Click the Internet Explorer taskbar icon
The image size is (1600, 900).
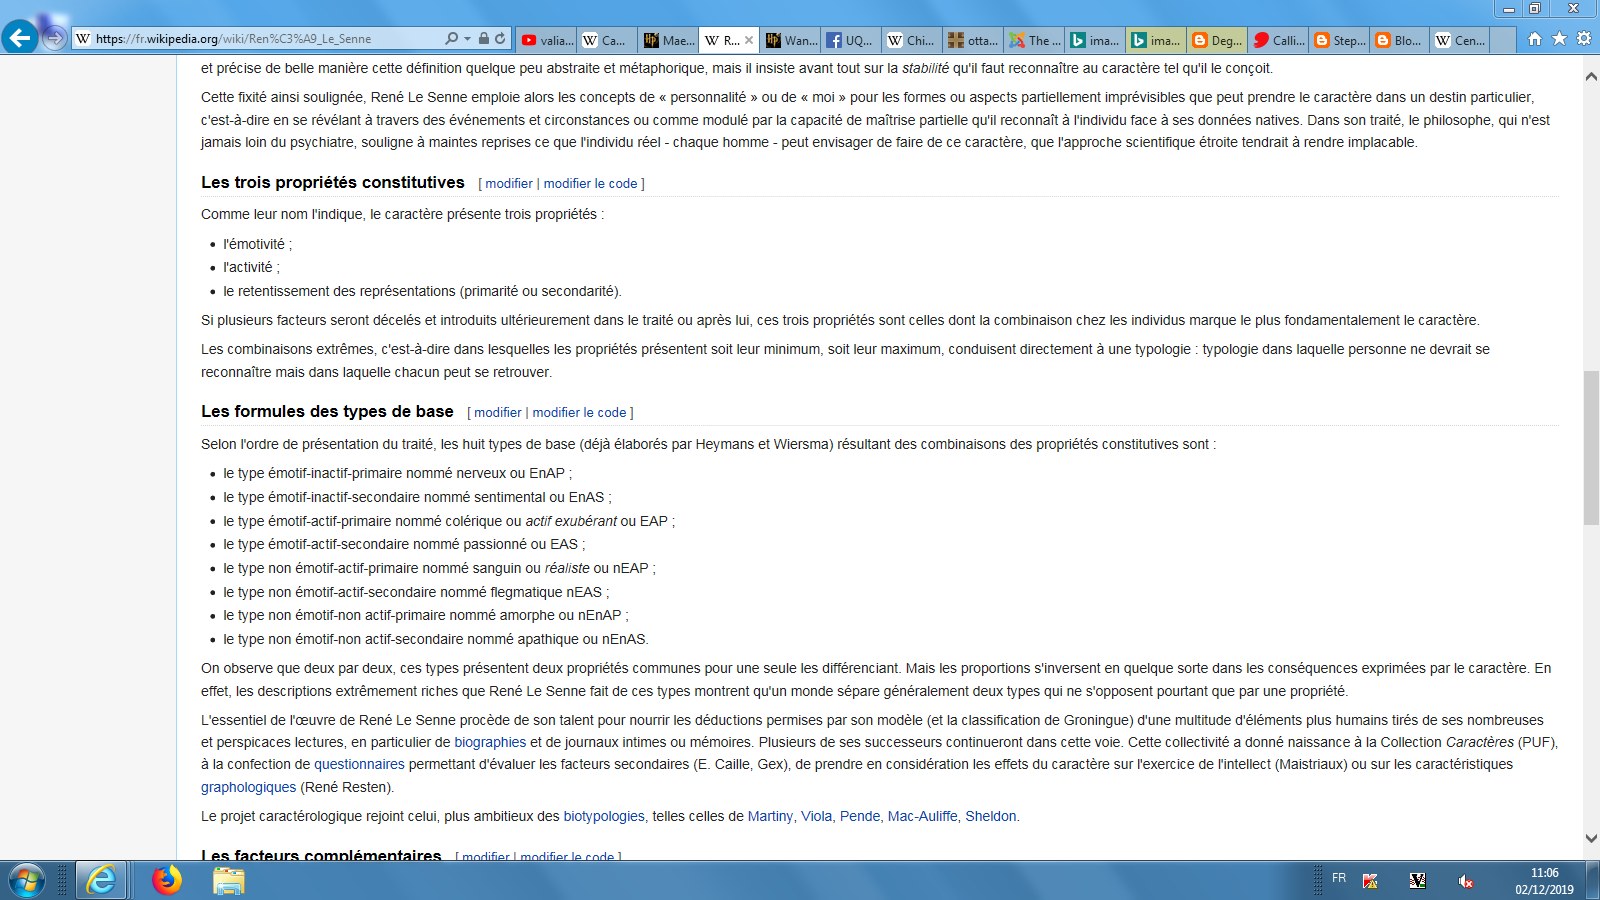pyautogui.click(x=101, y=881)
